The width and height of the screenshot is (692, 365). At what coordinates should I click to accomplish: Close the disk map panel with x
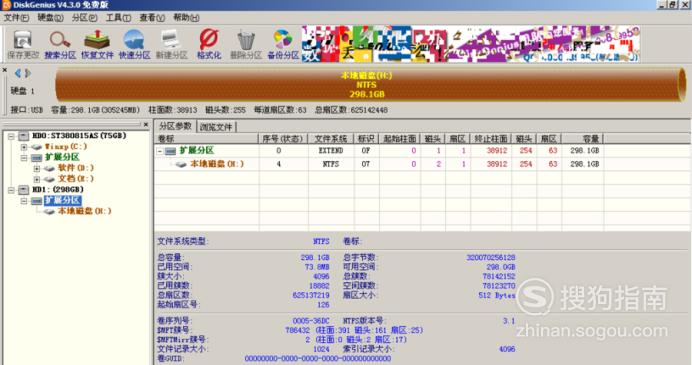pyautogui.click(x=4, y=70)
